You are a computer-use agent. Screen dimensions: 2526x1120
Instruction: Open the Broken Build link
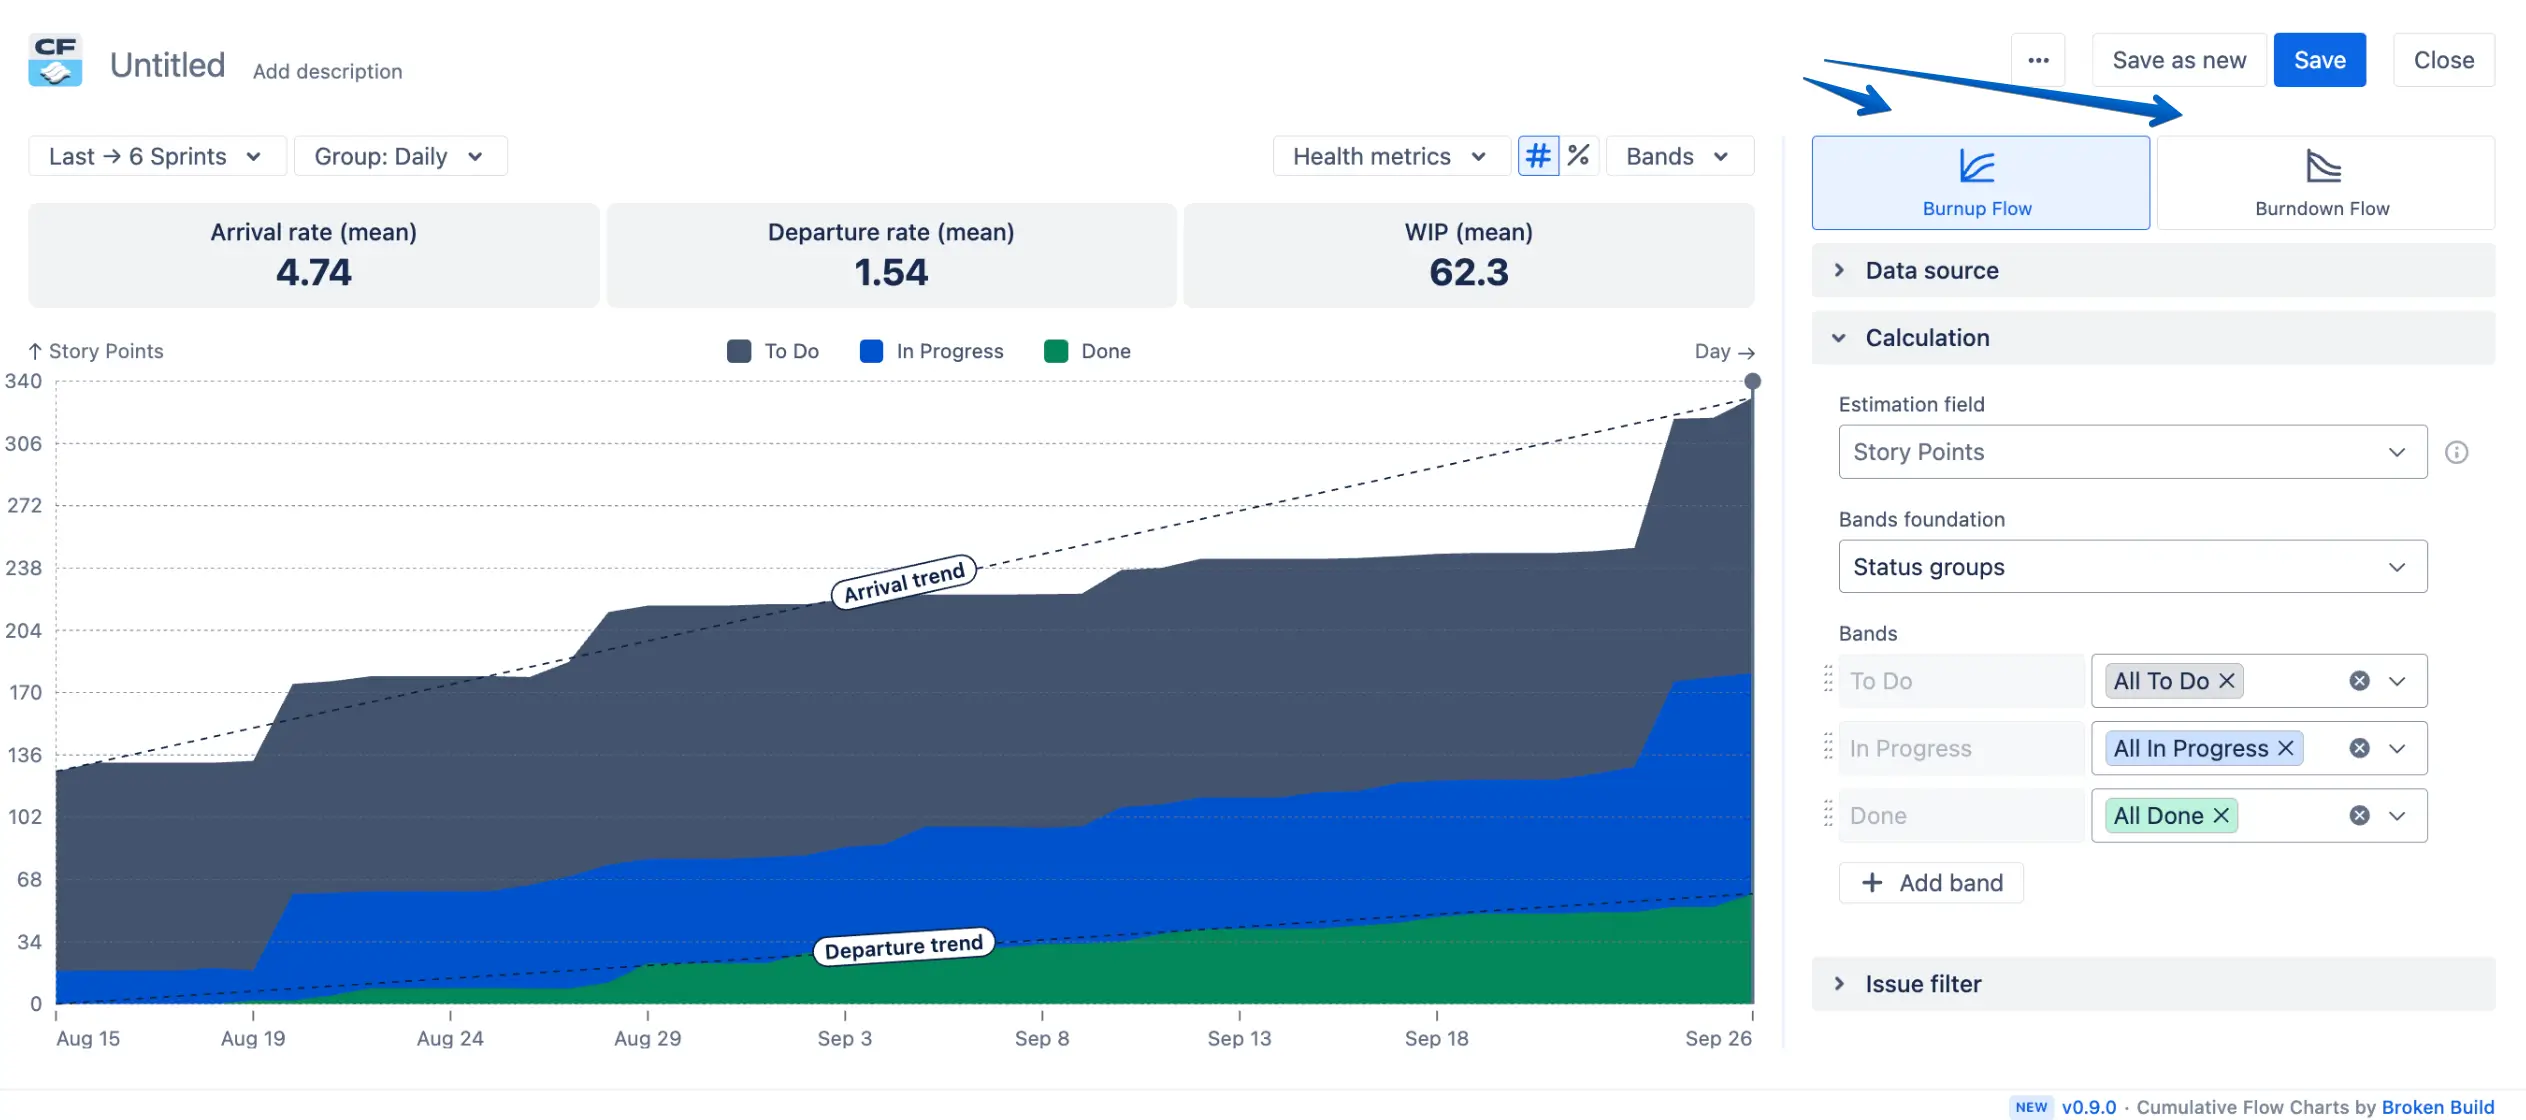point(2437,1107)
